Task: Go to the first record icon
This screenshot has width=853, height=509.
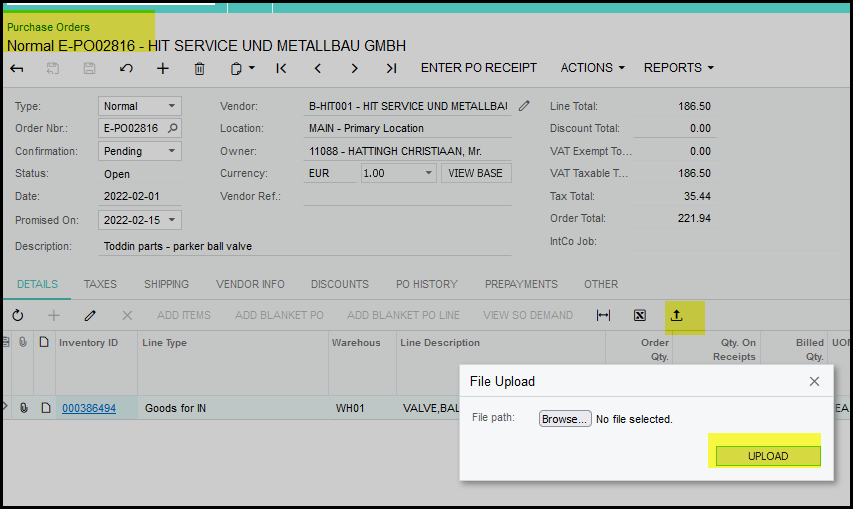Action: [x=281, y=68]
